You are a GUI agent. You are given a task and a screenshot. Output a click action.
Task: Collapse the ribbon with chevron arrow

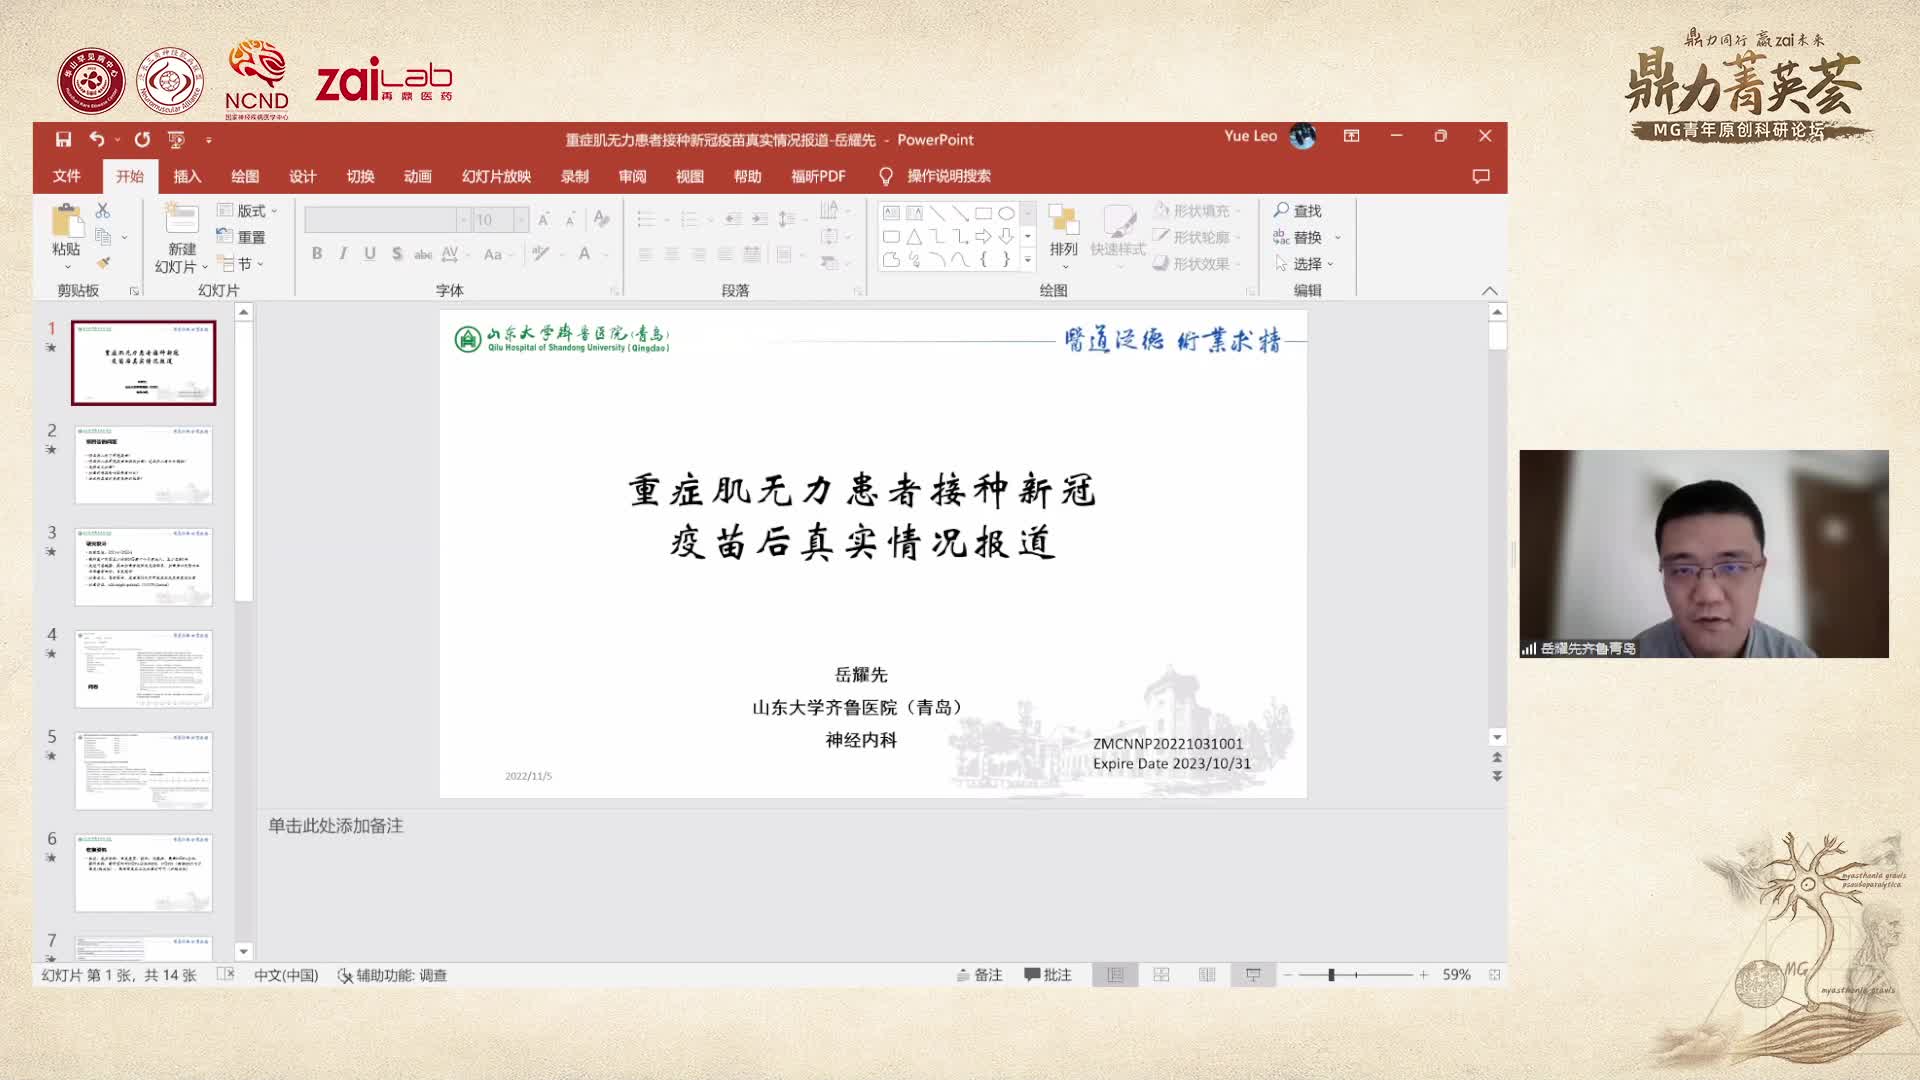[1489, 291]
